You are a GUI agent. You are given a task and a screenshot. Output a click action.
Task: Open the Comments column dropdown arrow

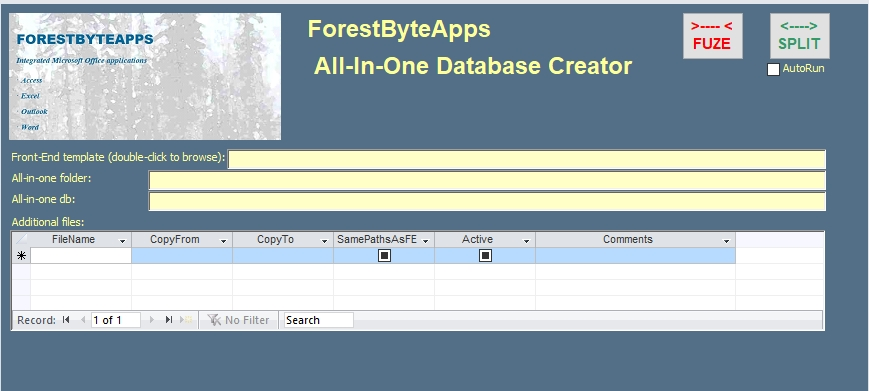coord(726,241)
